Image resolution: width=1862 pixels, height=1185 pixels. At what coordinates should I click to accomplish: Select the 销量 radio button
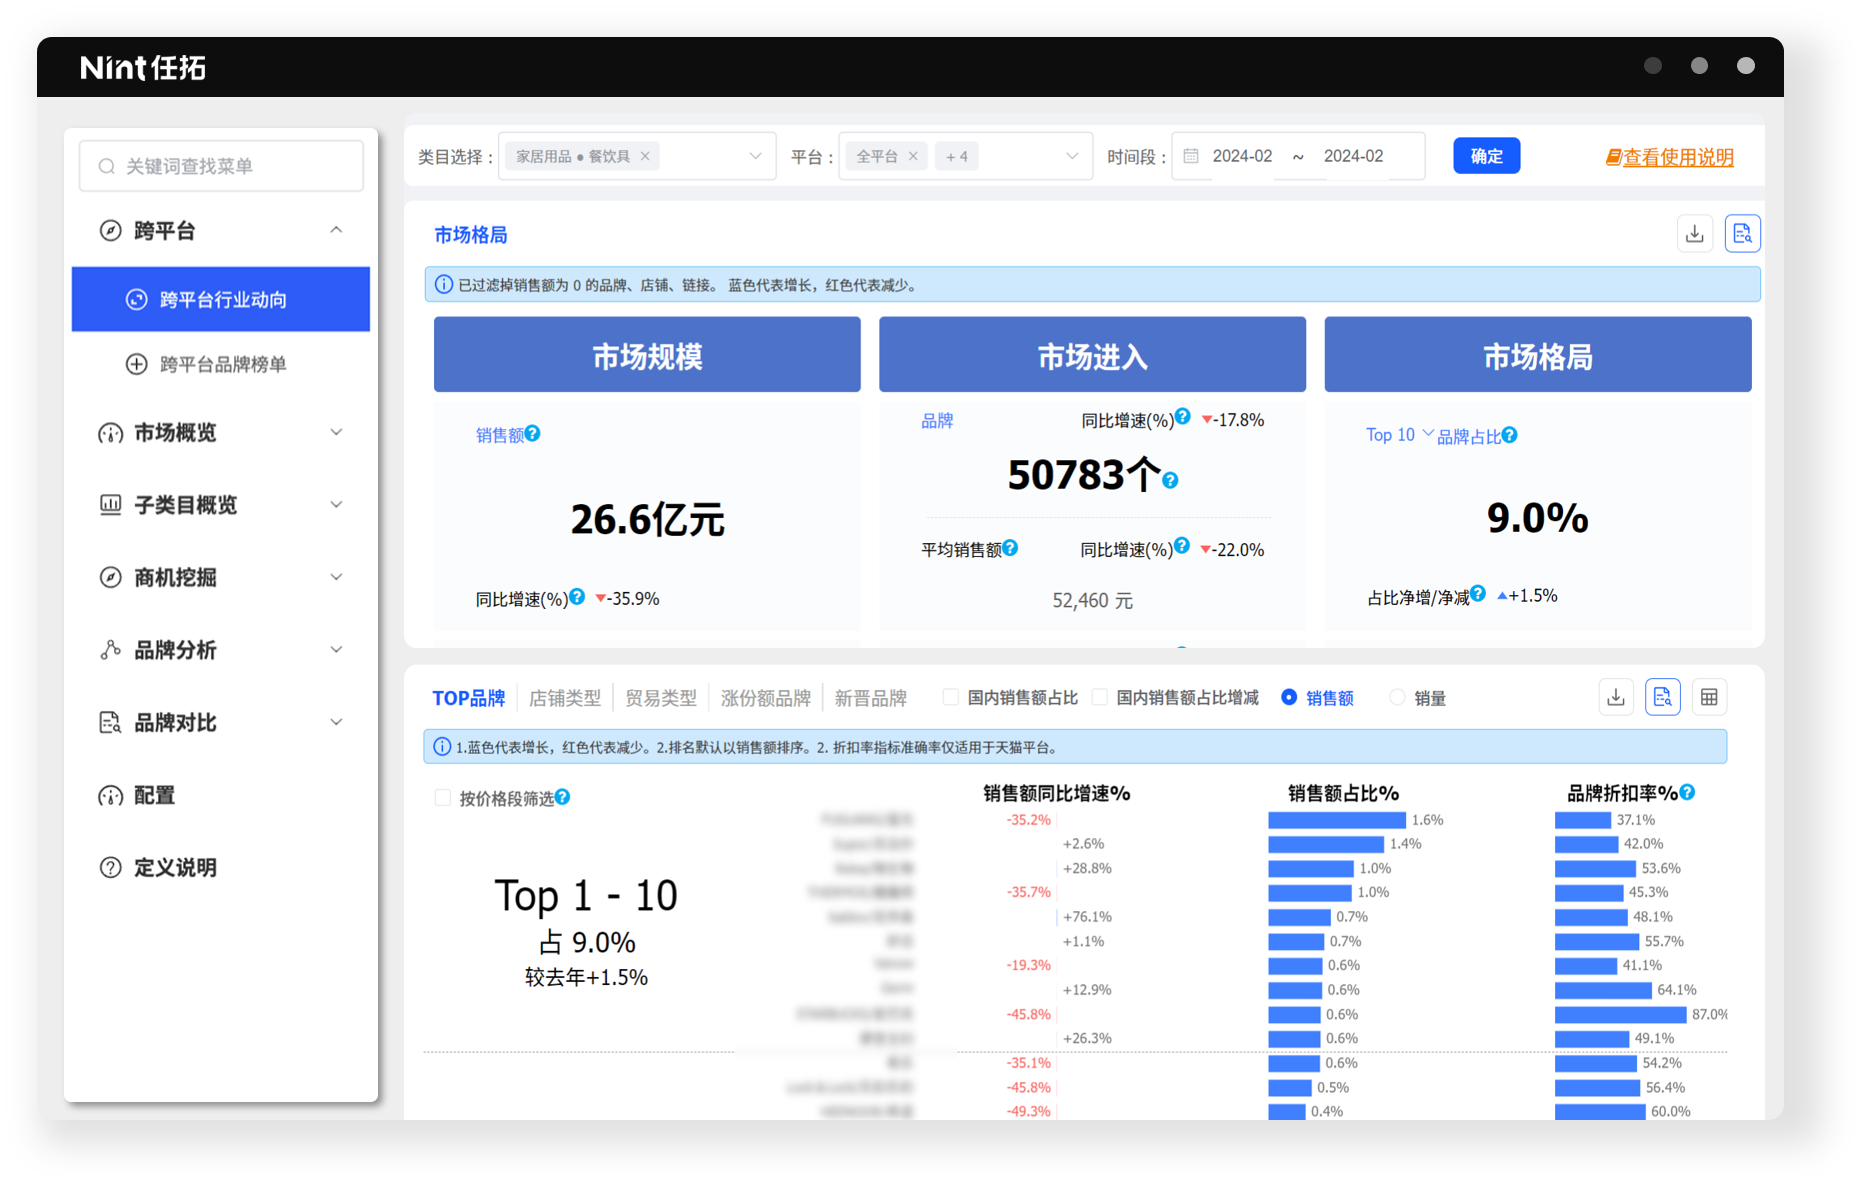1397,697
